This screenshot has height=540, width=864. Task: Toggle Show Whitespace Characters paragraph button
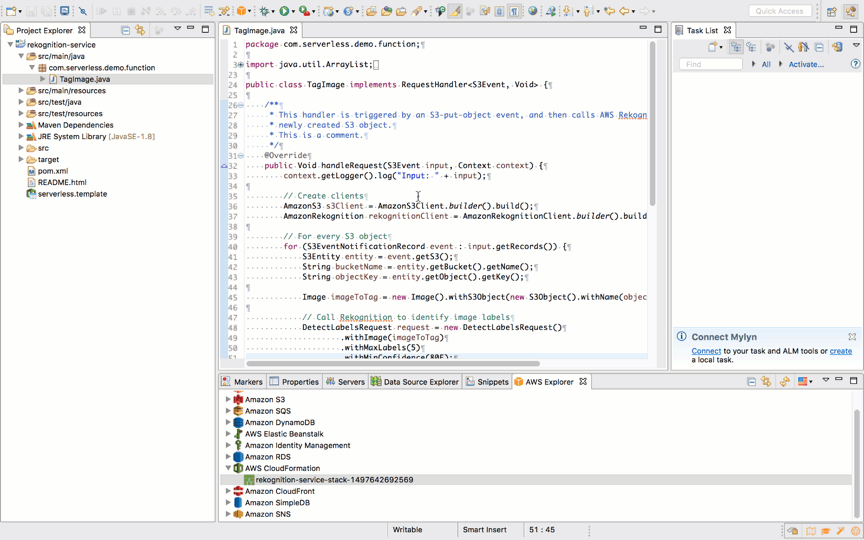pos(514,11)
